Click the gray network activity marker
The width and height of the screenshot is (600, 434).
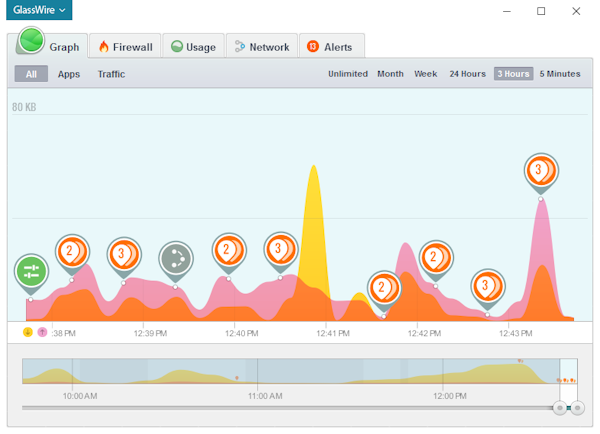176,258
